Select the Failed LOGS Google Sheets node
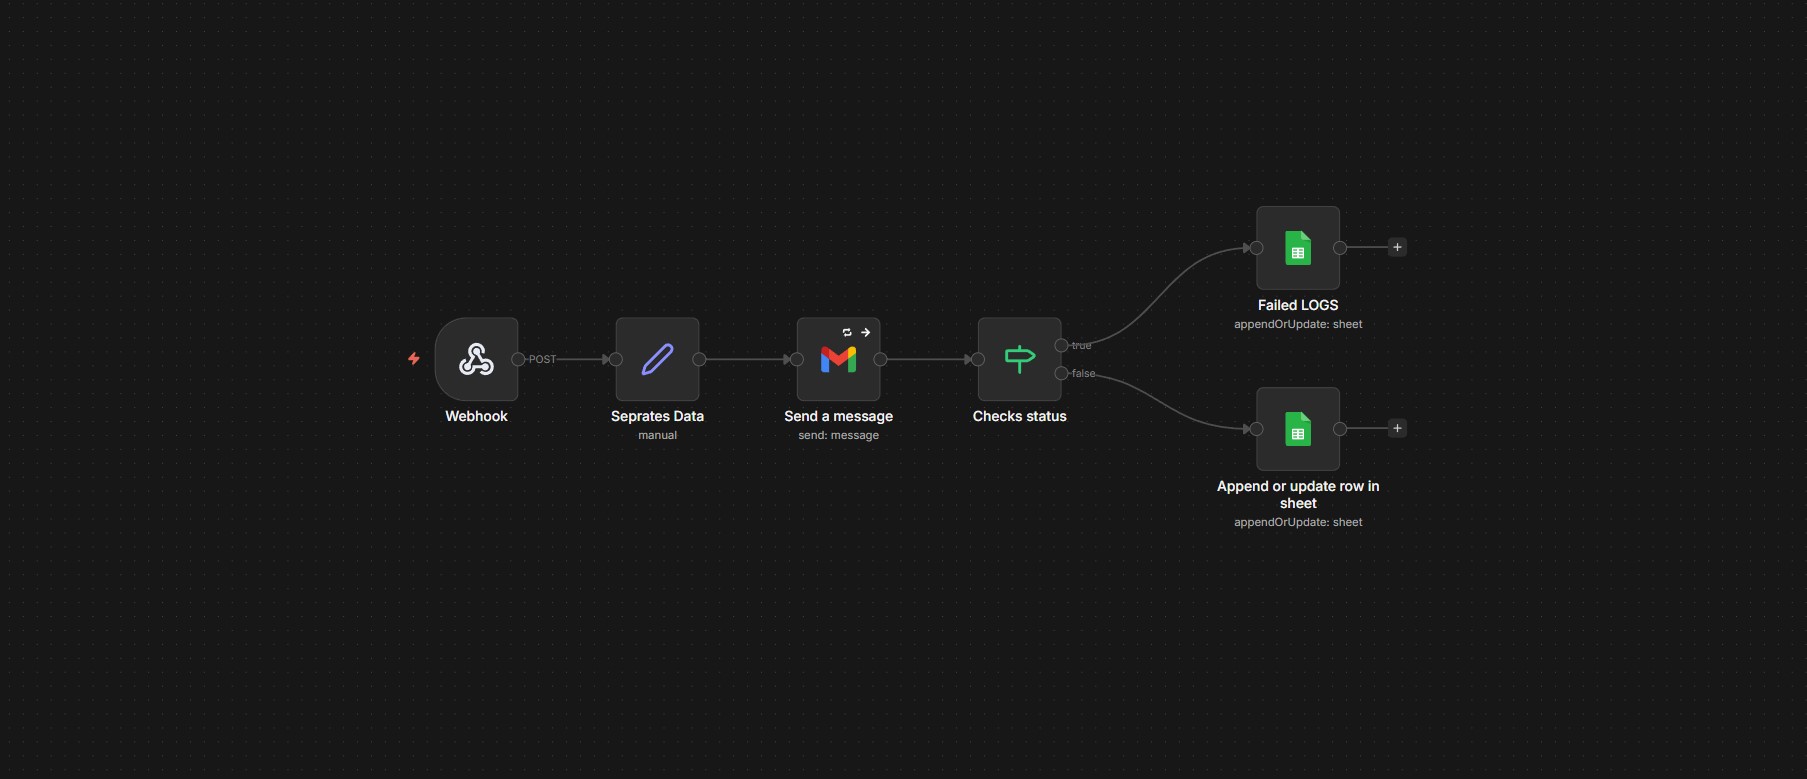1807x779 pixels. (1298, 248)
